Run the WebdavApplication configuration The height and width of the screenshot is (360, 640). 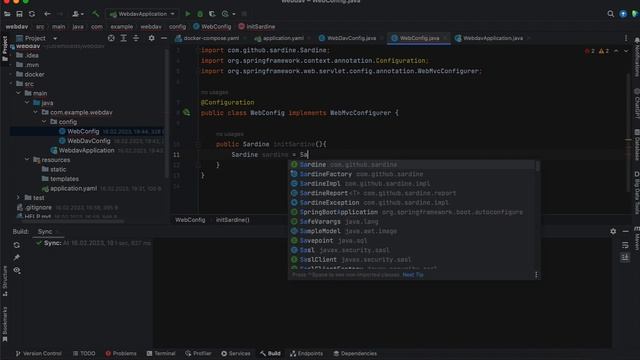click(187, 14)
